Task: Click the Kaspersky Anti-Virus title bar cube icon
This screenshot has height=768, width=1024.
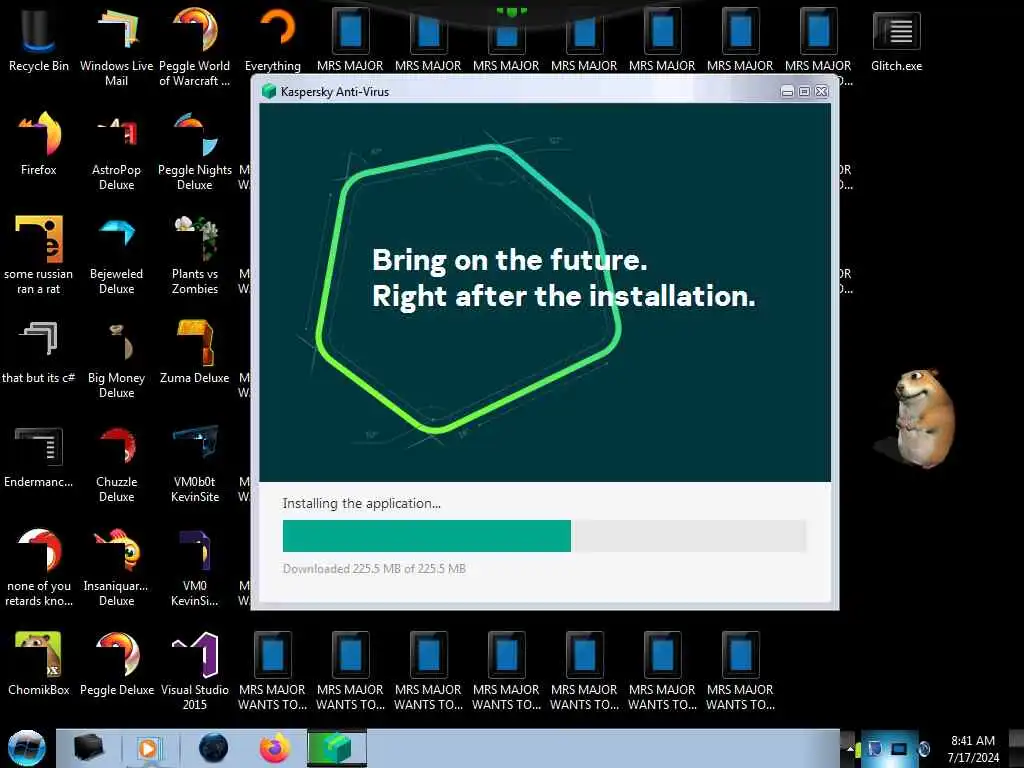Action: [268, 91]
